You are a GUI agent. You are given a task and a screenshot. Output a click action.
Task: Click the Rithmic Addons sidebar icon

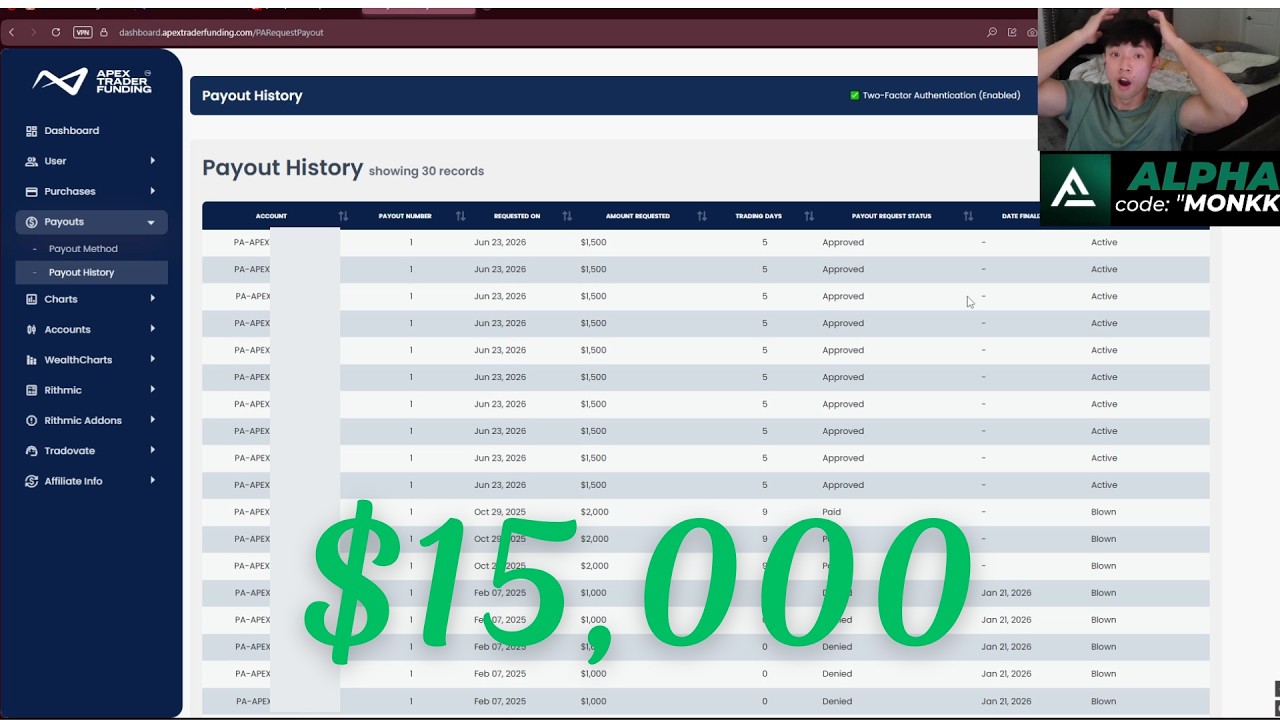31,421
